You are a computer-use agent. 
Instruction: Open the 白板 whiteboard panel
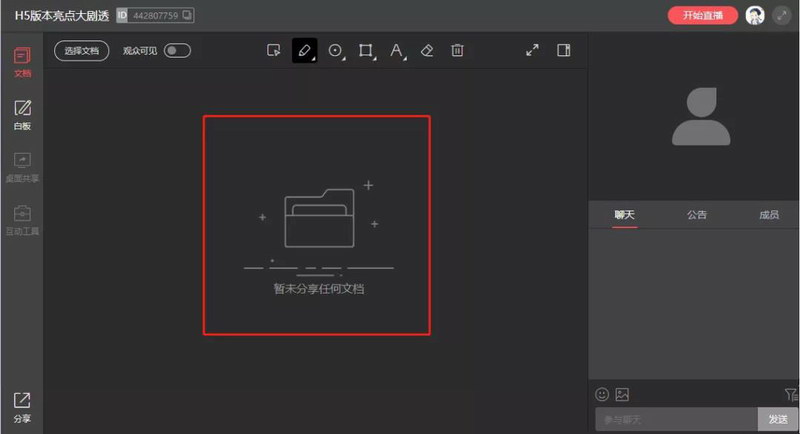[22, 115]
